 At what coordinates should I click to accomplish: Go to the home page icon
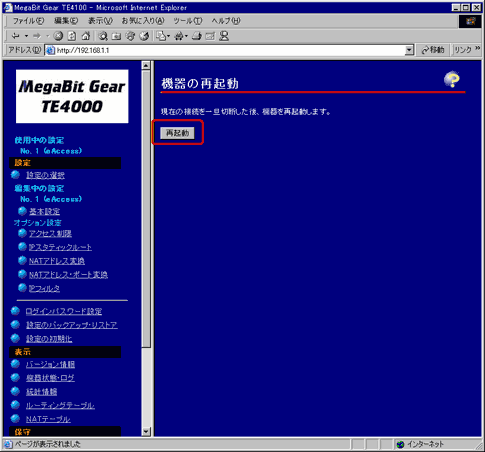[86, 36]
